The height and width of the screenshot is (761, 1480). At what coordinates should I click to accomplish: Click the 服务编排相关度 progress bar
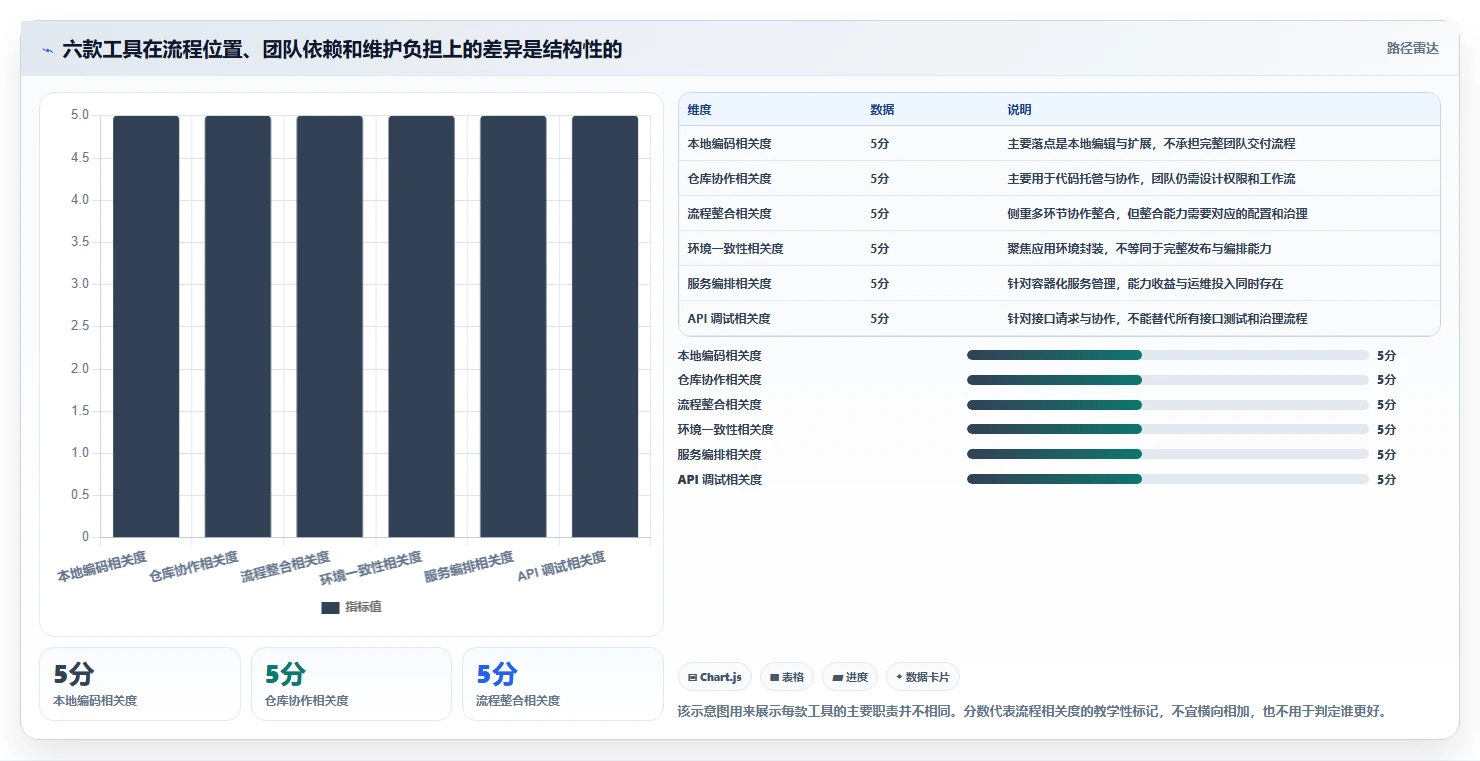1168,455
